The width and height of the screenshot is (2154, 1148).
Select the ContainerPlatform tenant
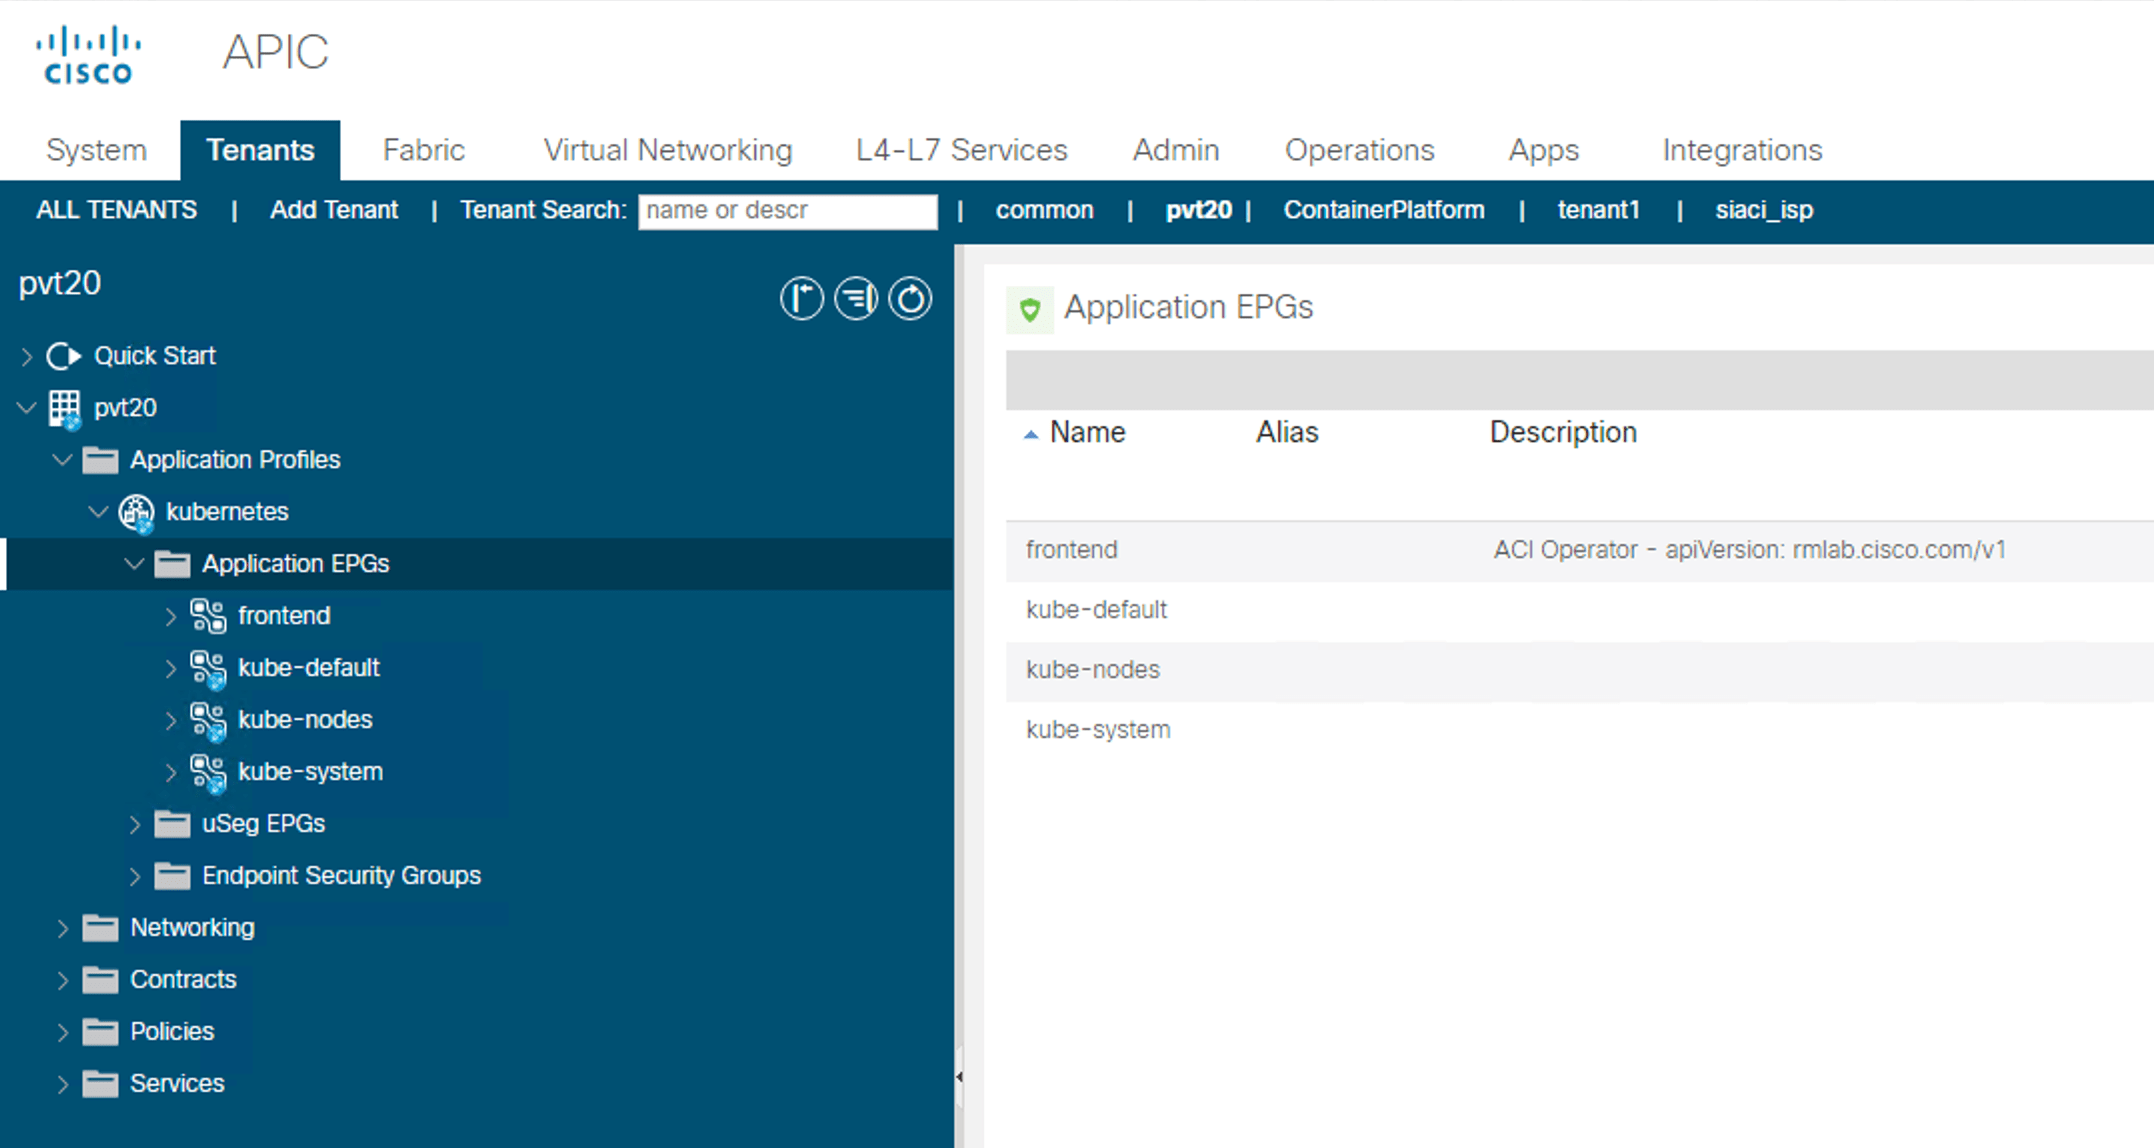(x=1384, y=210)
